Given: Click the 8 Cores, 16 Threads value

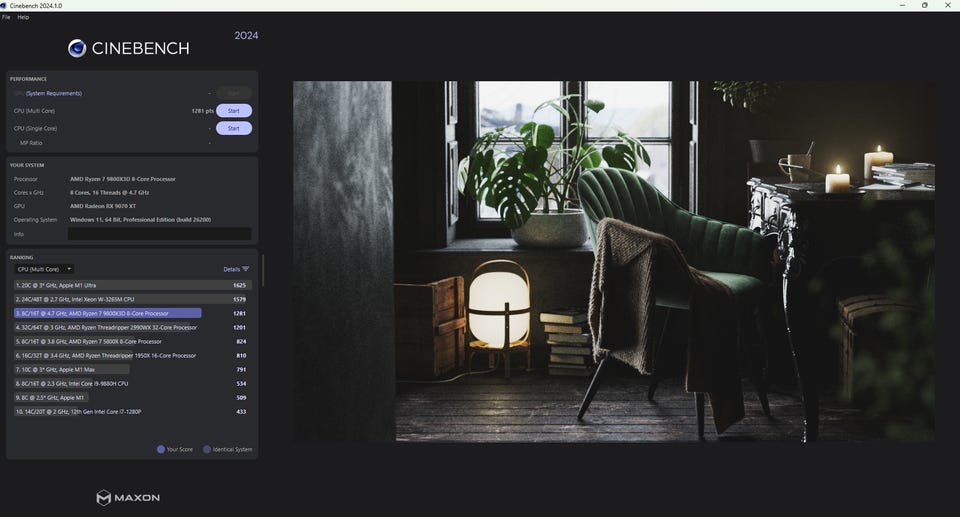Looking at the screenshot, I should [110, 192].
